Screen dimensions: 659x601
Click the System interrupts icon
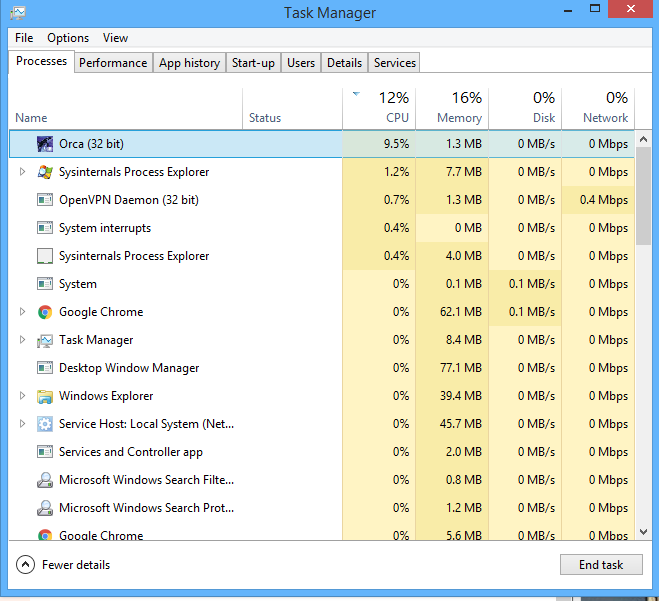45,228
